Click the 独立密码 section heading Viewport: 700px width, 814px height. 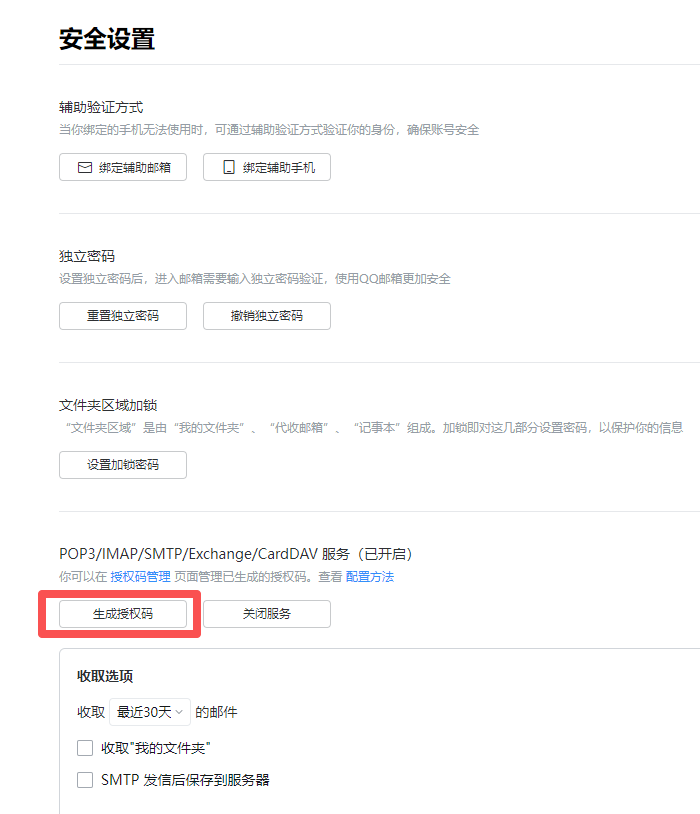click(x=87, y=256)
